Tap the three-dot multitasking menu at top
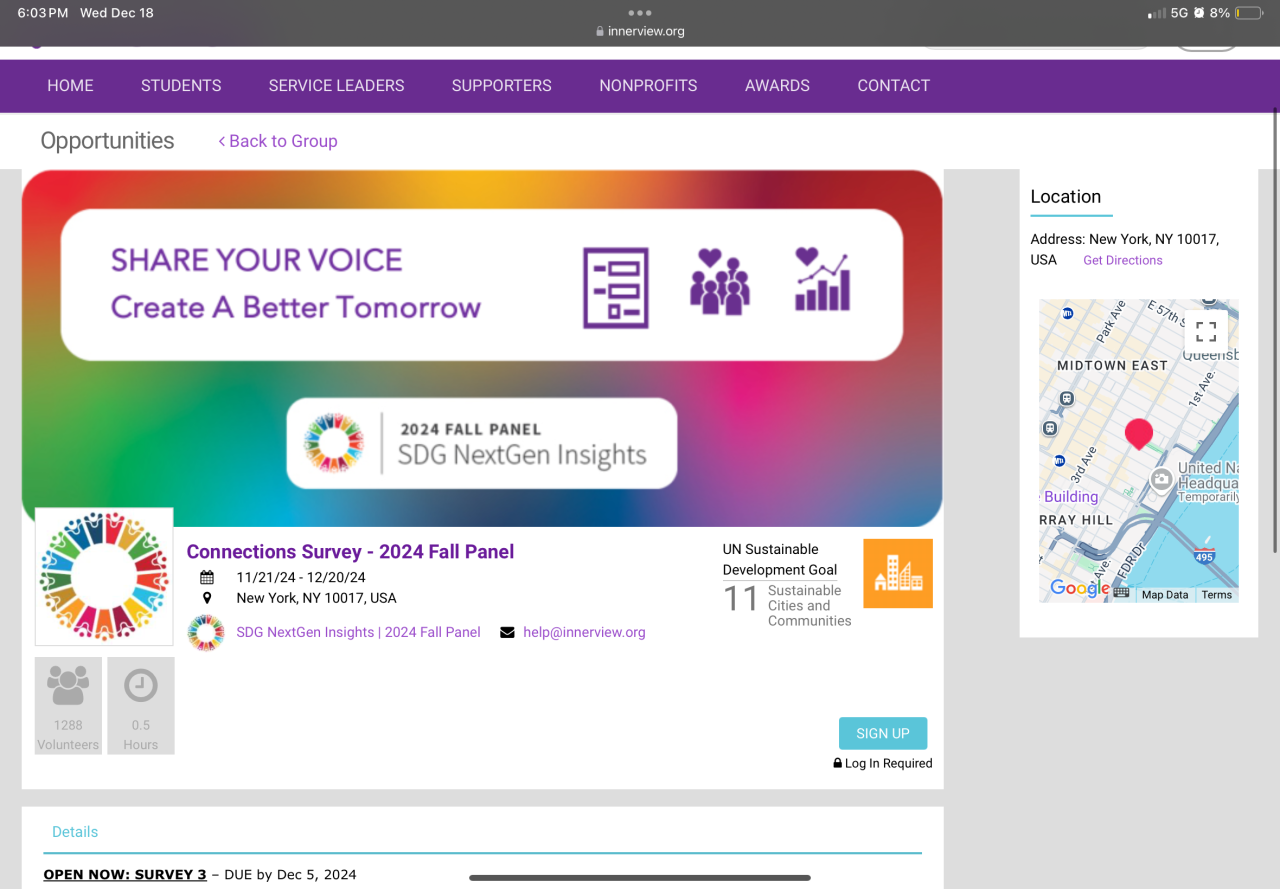 tap(640, 13)
